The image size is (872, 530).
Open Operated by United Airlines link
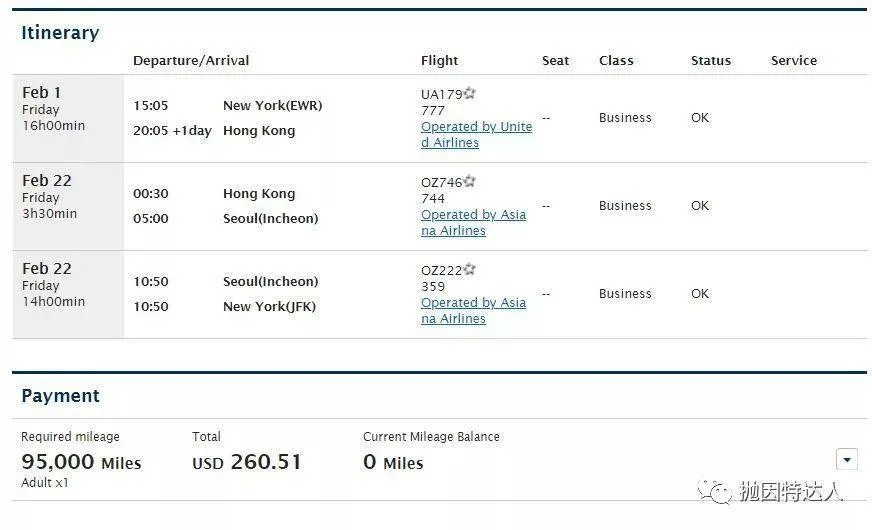click(x=477, y=135)
